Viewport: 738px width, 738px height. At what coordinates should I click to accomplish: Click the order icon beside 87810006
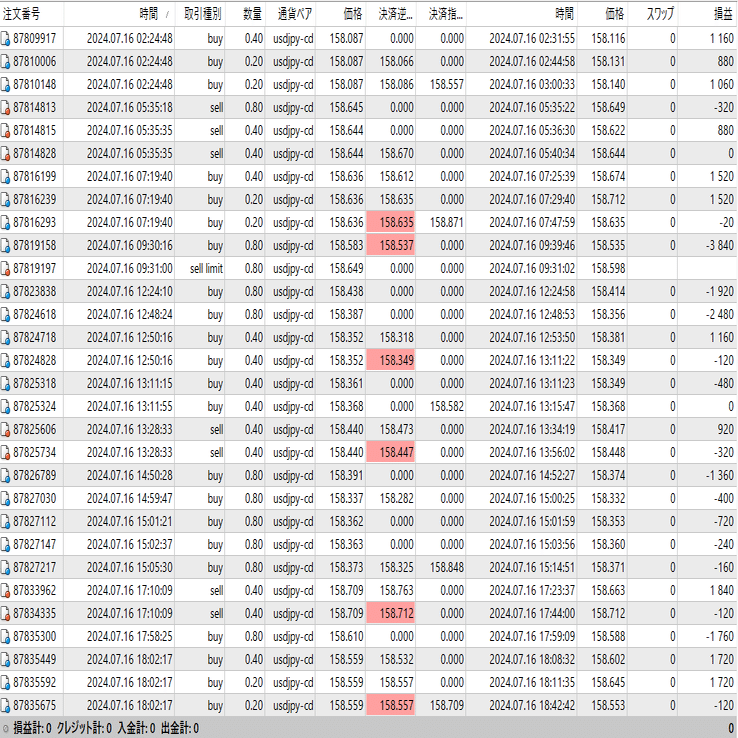point(5,62)
